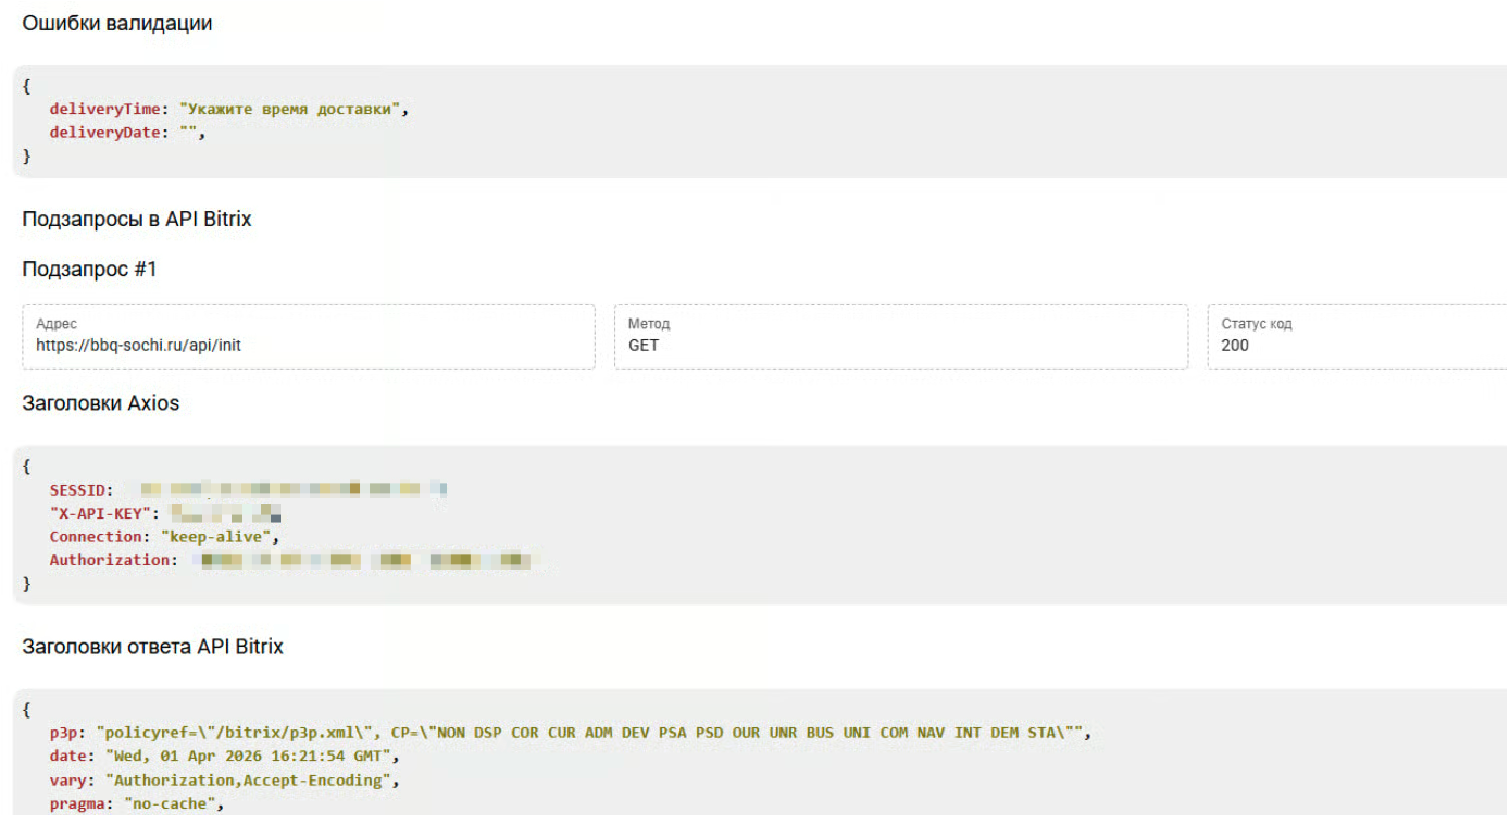Click the pragma "no-cache" value
The width and height of the screenshot is (1507, 815).
click(169, 804)
